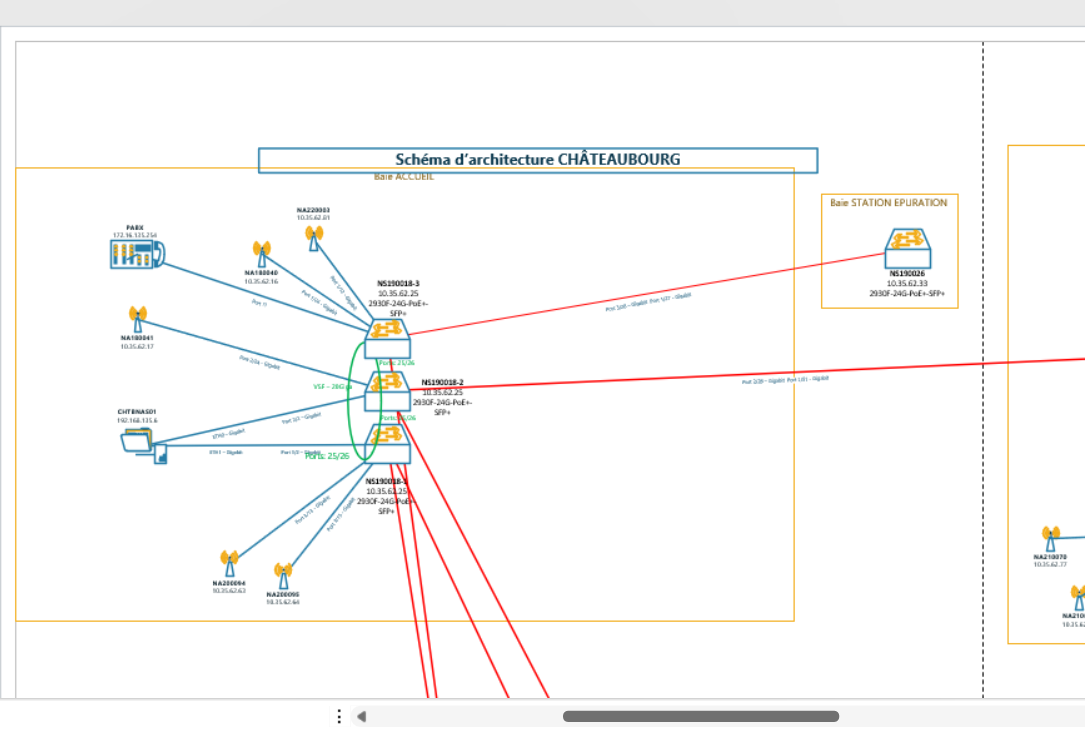Click the large green Ports: 25/26 label
Screen dimensions: 1085x733
327,456
